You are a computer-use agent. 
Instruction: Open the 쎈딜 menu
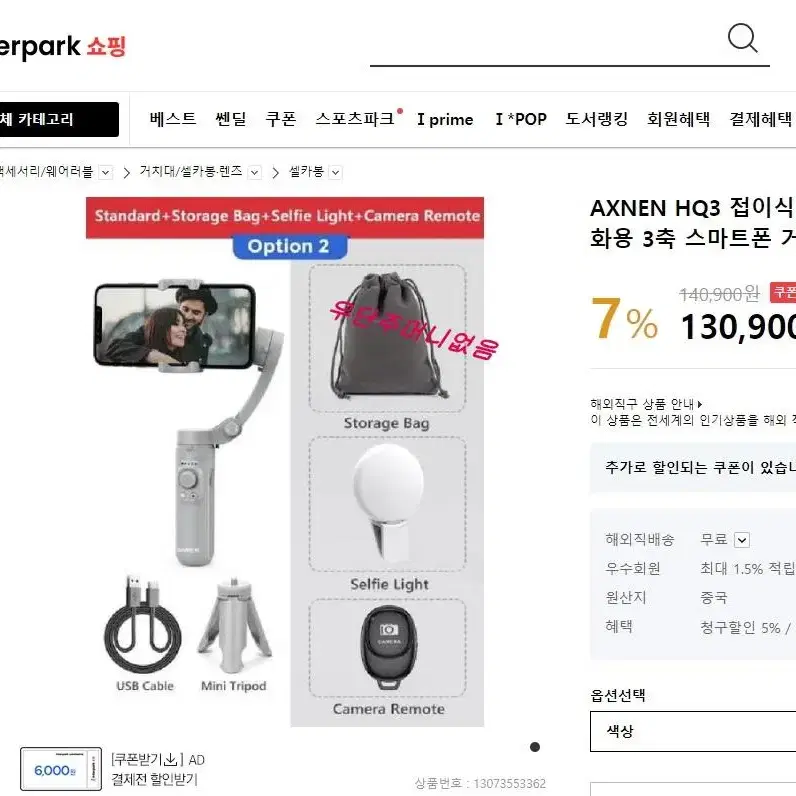[231, 119]
